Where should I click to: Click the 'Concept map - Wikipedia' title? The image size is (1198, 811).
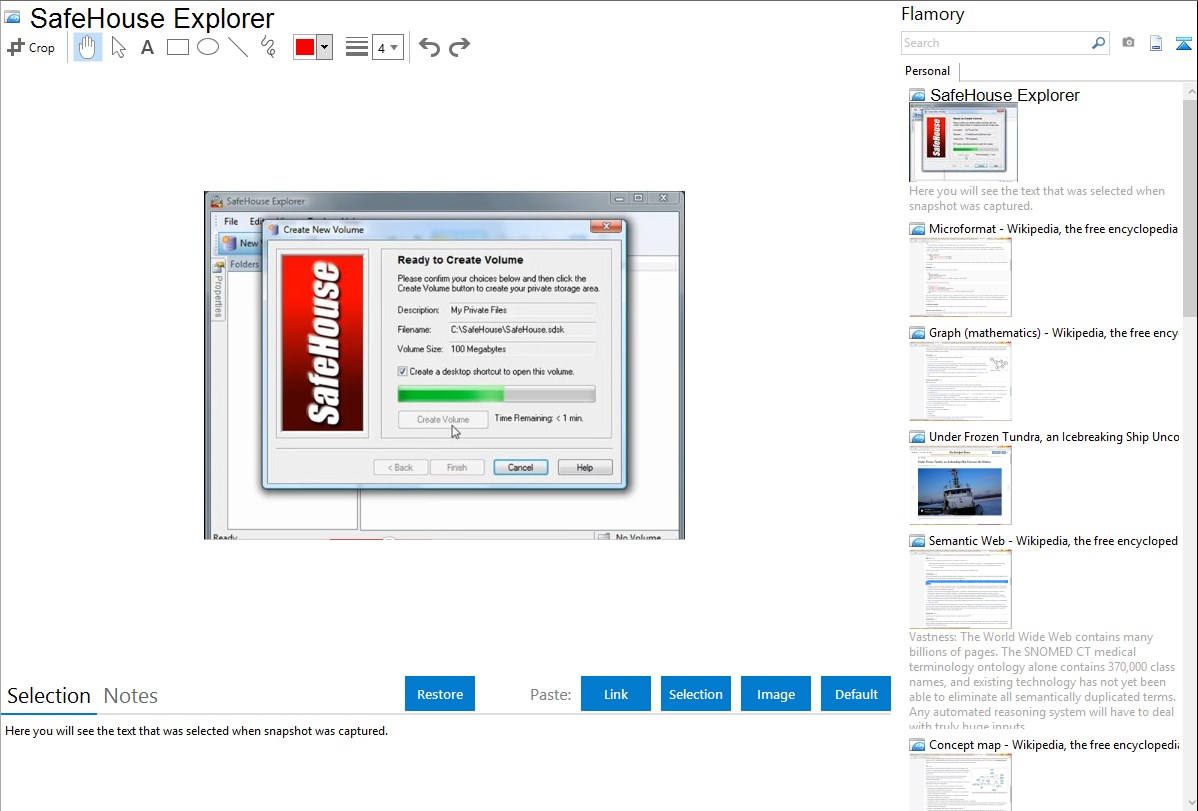pyautogui.click(x=1053, y=744)
